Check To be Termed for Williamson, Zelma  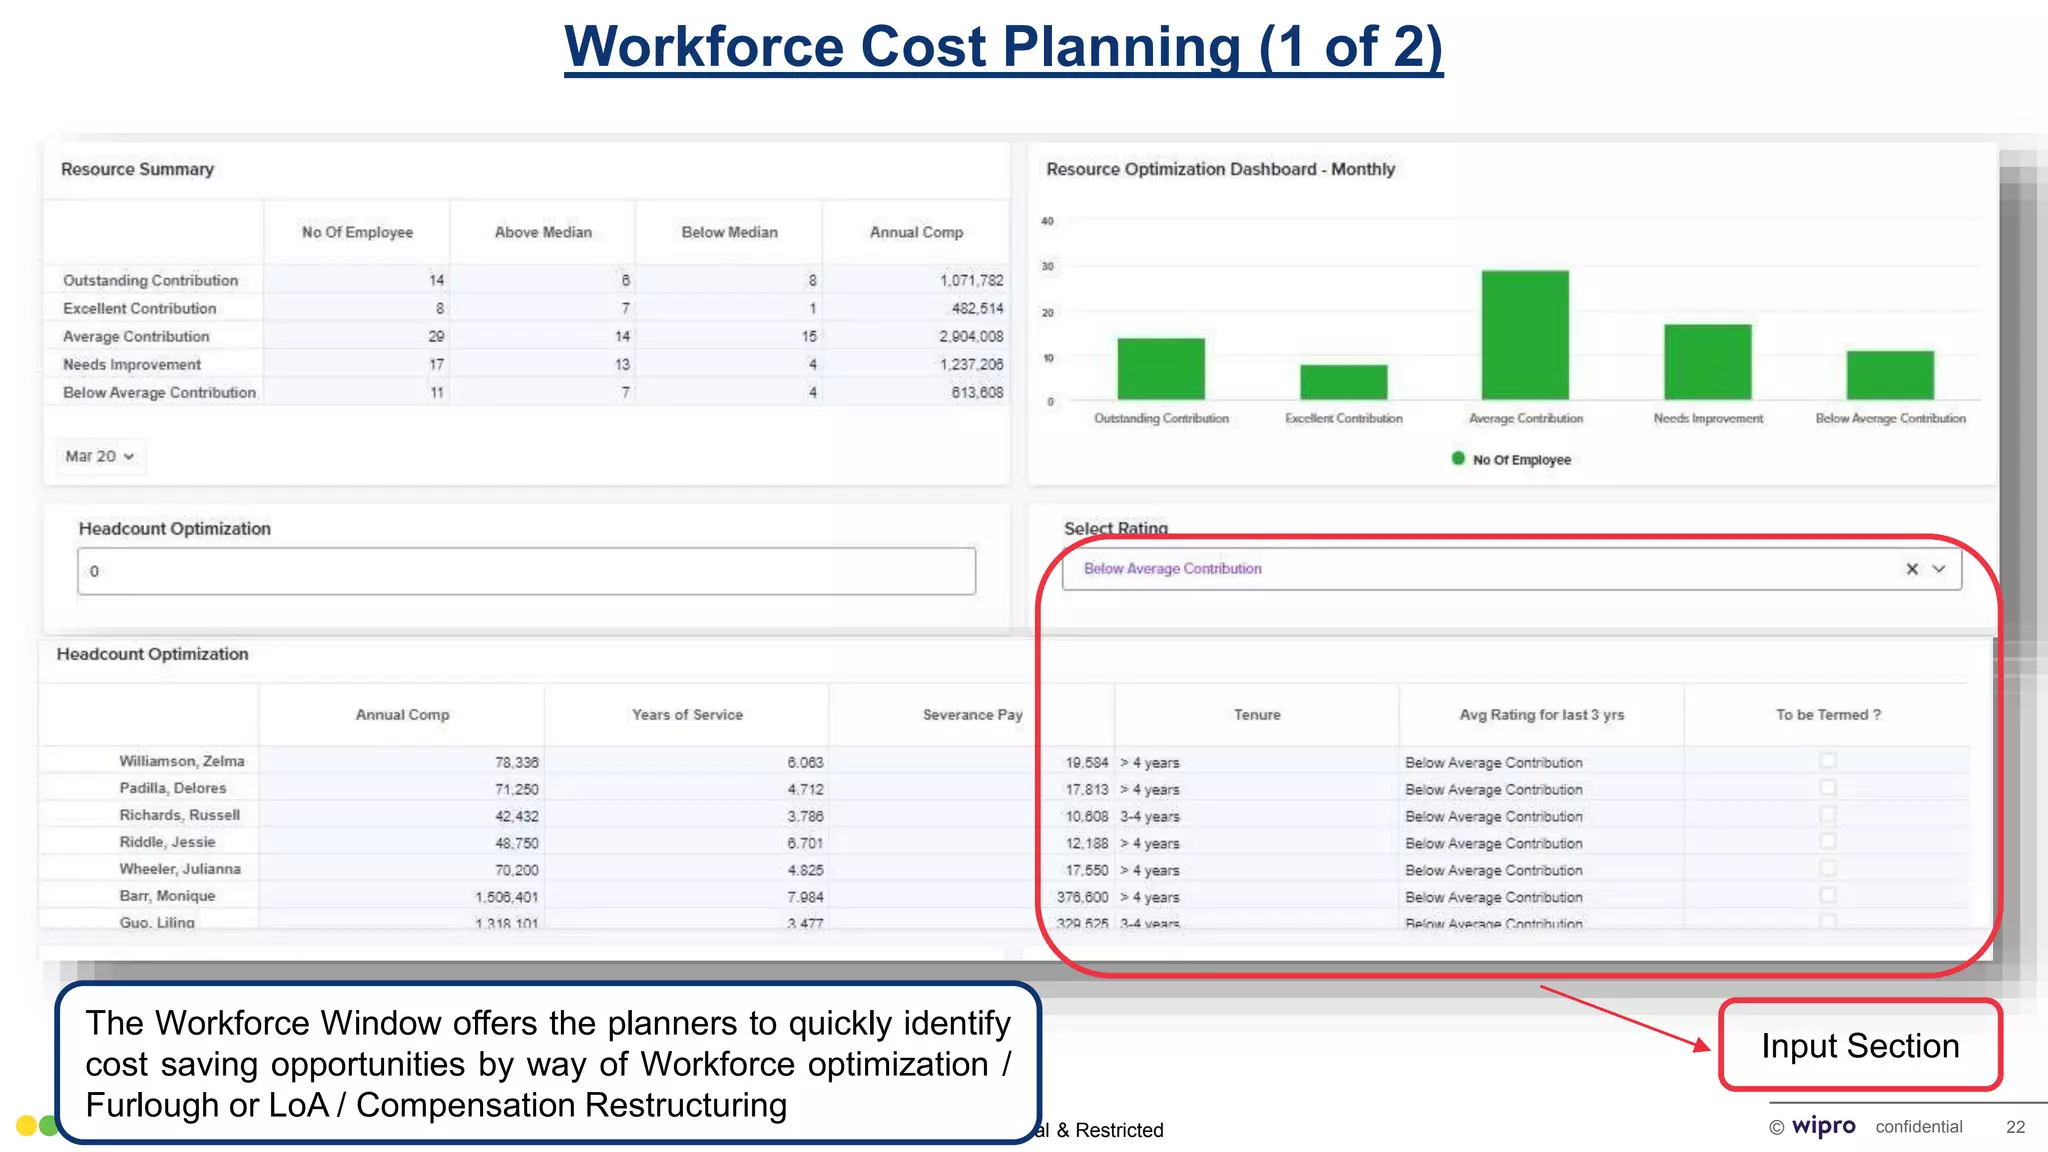[1828, 761]
